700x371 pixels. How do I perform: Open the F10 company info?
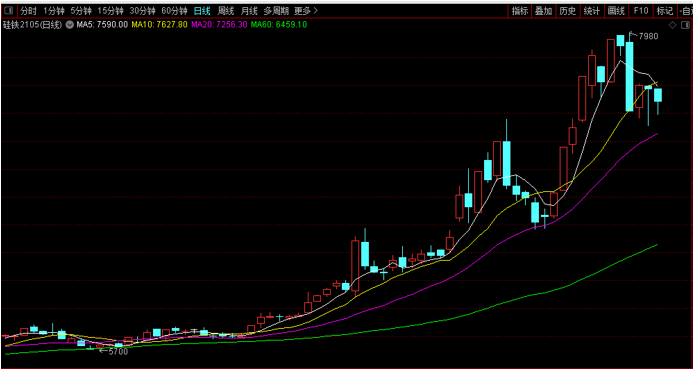click(x=641, y=11)
